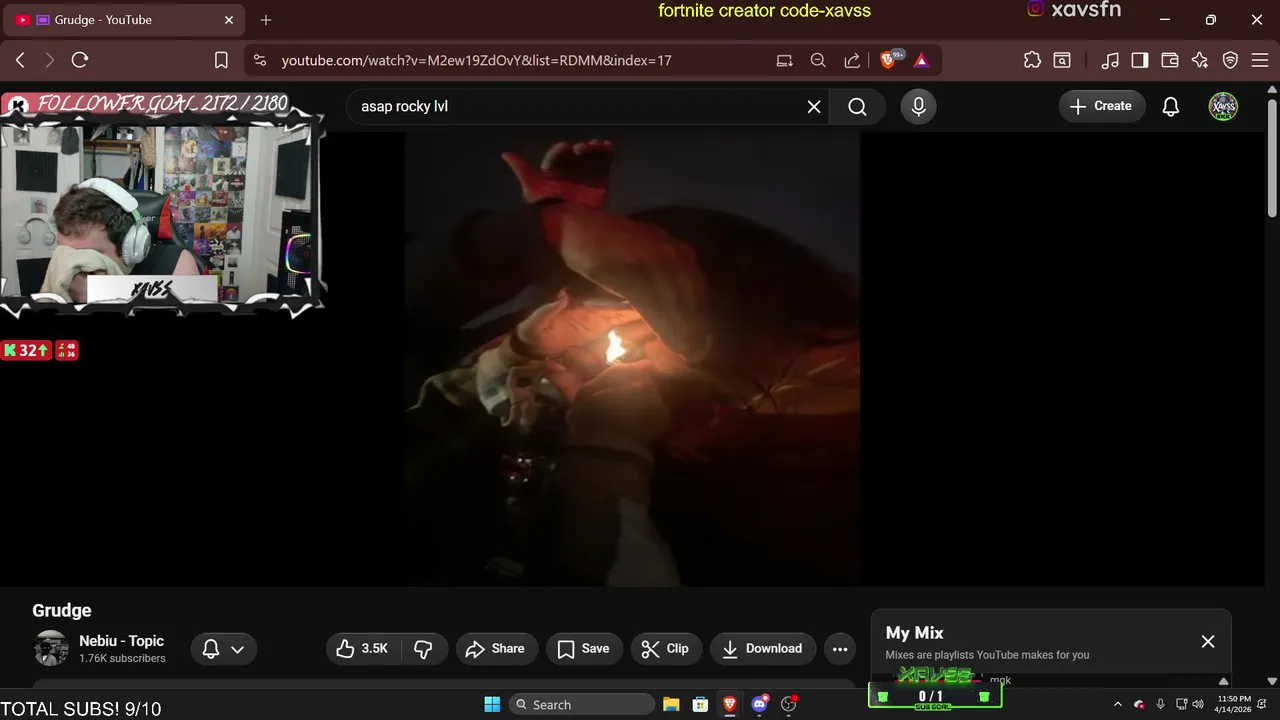Screen dimensions: 1280x720
Task: Click the tray microphone icon
Action: 1160,704
